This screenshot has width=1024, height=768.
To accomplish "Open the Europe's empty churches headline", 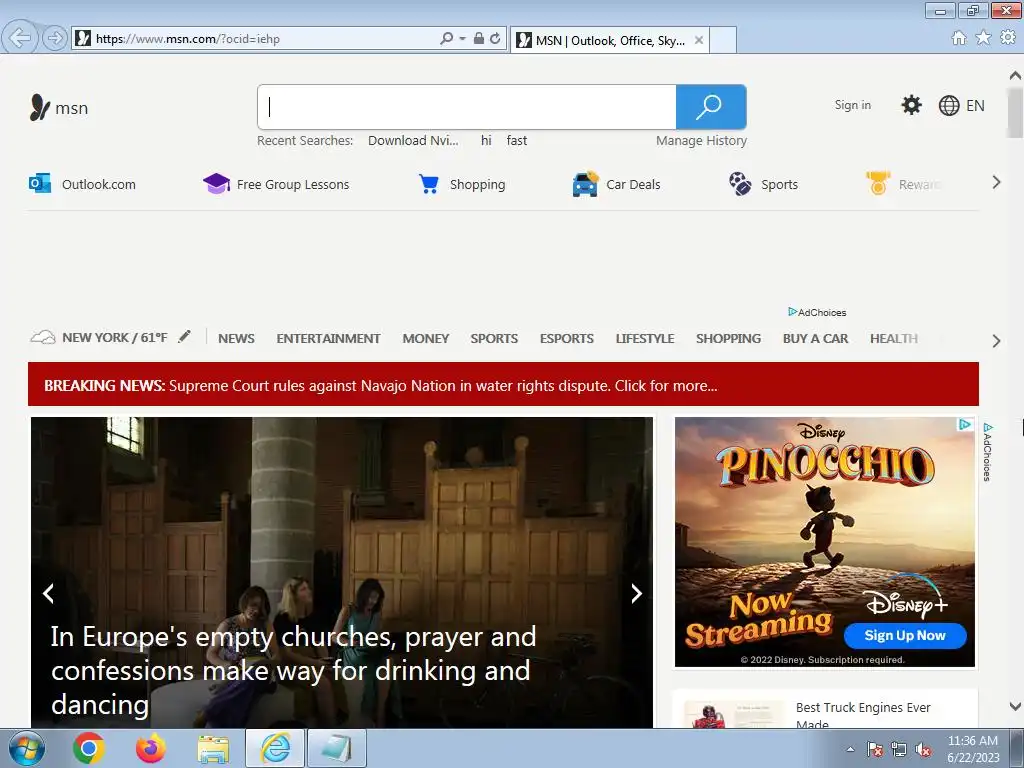I will [x=294, y=671].
